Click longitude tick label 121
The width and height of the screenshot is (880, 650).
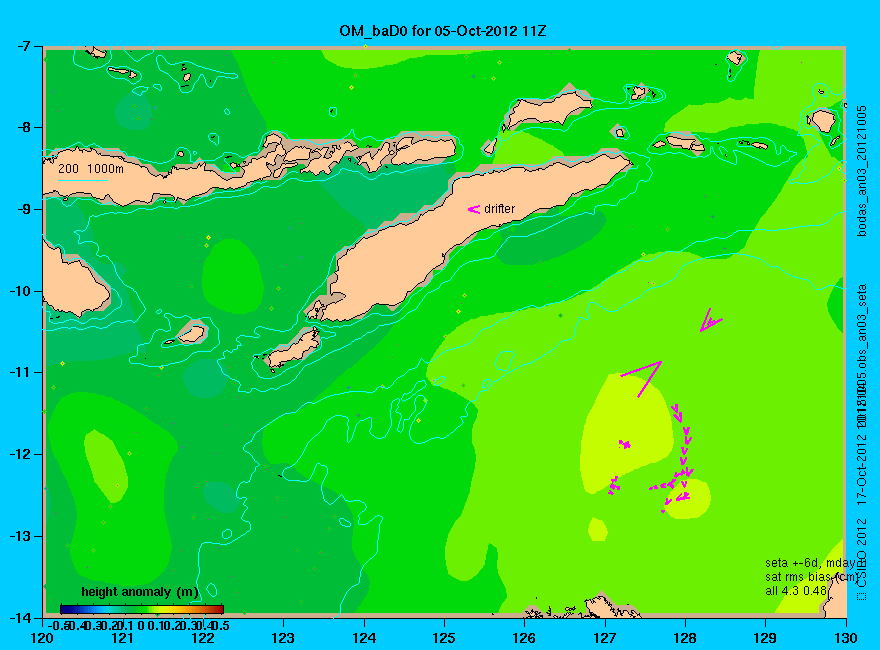123,638
